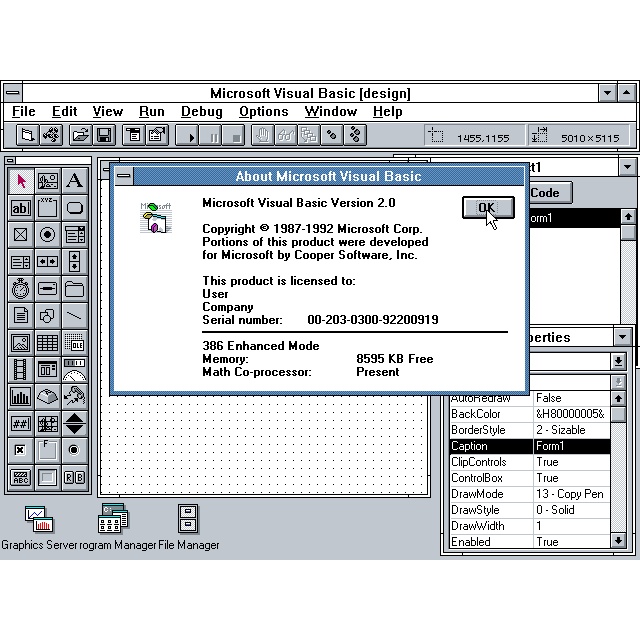Open the Edit menu
Viewport: 640px width, 640px height.
(64, 111)
